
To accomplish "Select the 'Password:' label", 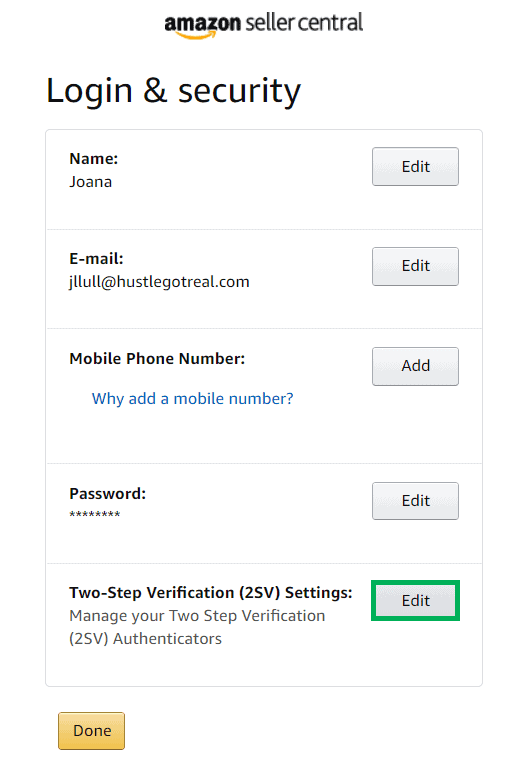I will 107,493.
